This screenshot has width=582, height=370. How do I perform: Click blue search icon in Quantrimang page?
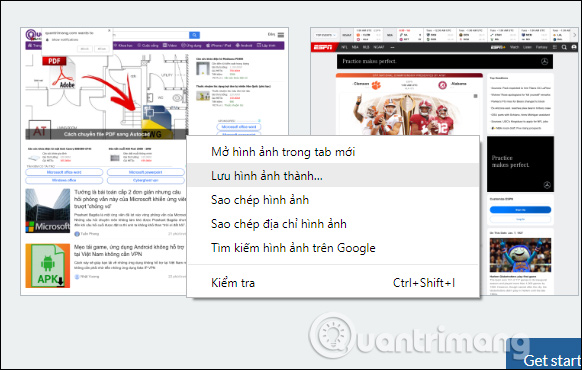pos(194,35)
